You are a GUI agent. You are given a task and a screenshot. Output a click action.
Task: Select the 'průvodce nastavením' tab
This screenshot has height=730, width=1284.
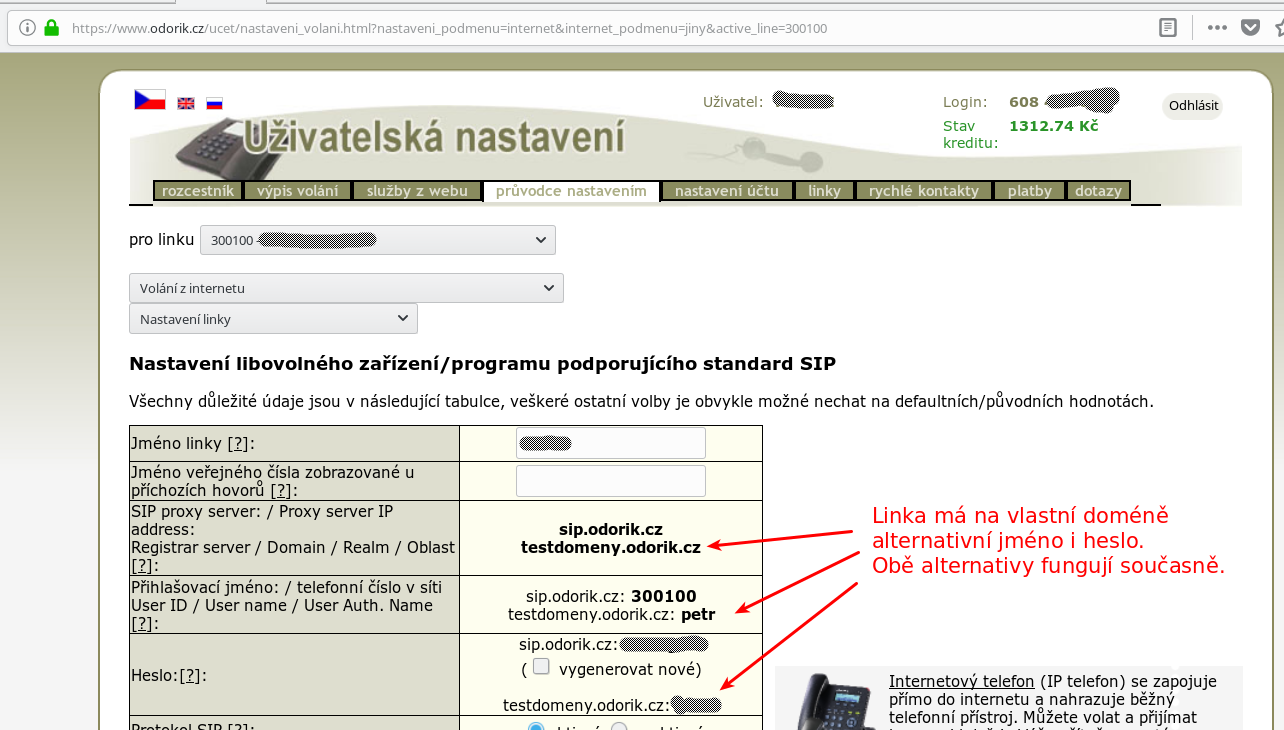[x=571, y=191]
